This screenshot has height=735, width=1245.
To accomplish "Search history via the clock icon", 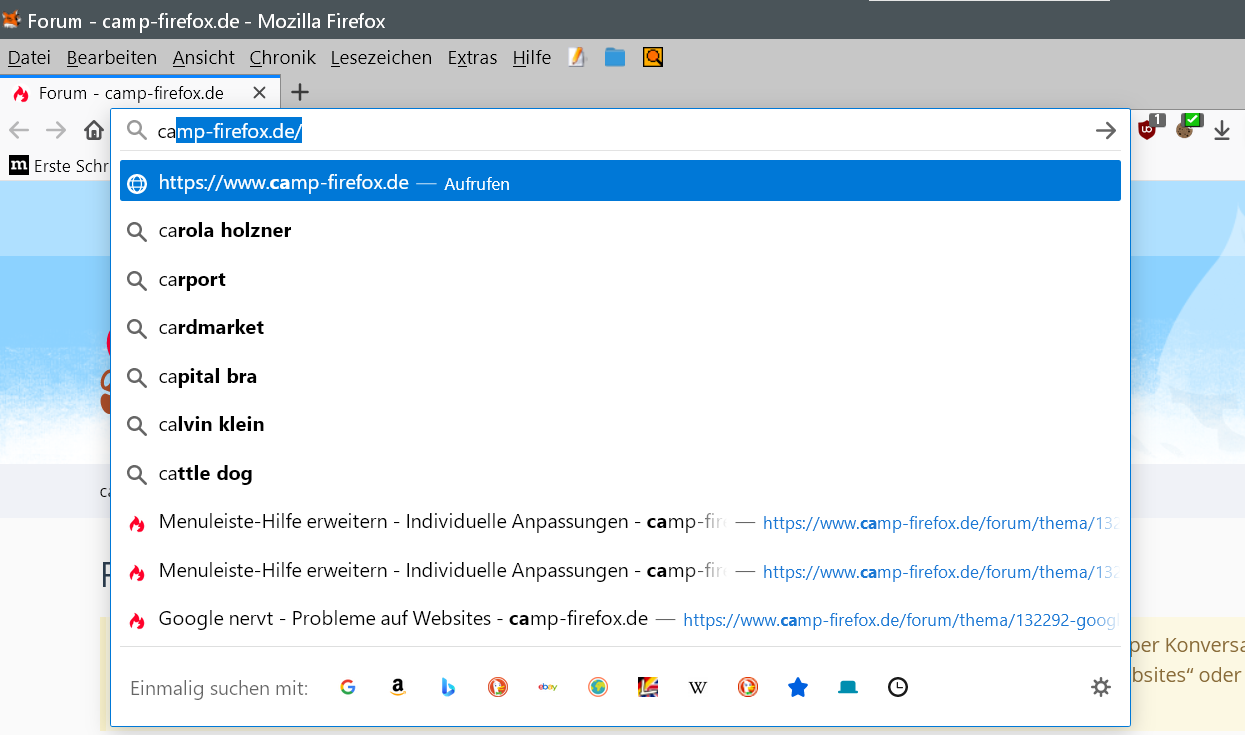I will 898,687.
